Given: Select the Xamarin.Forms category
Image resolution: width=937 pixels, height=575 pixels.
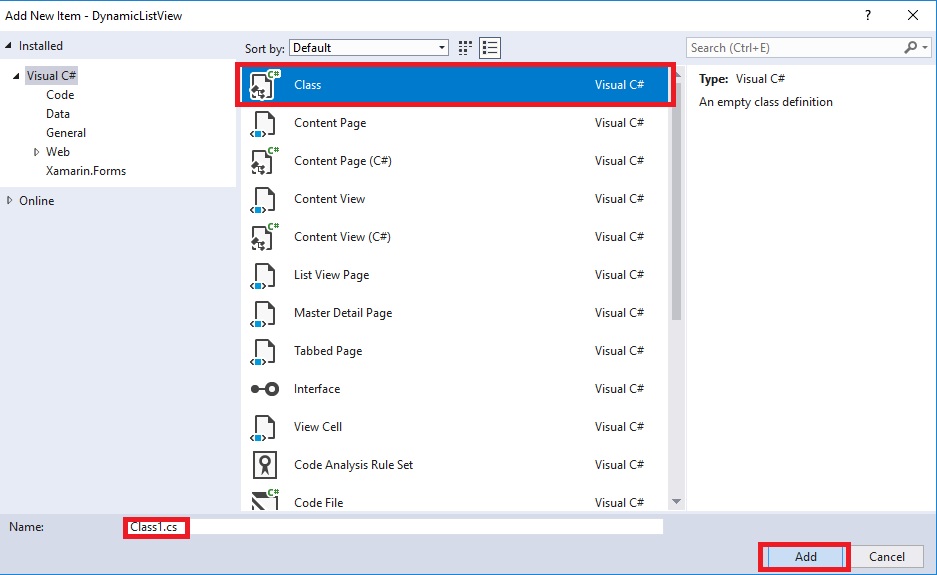Looking at the screenshot, I should click(x=86, y=171).
